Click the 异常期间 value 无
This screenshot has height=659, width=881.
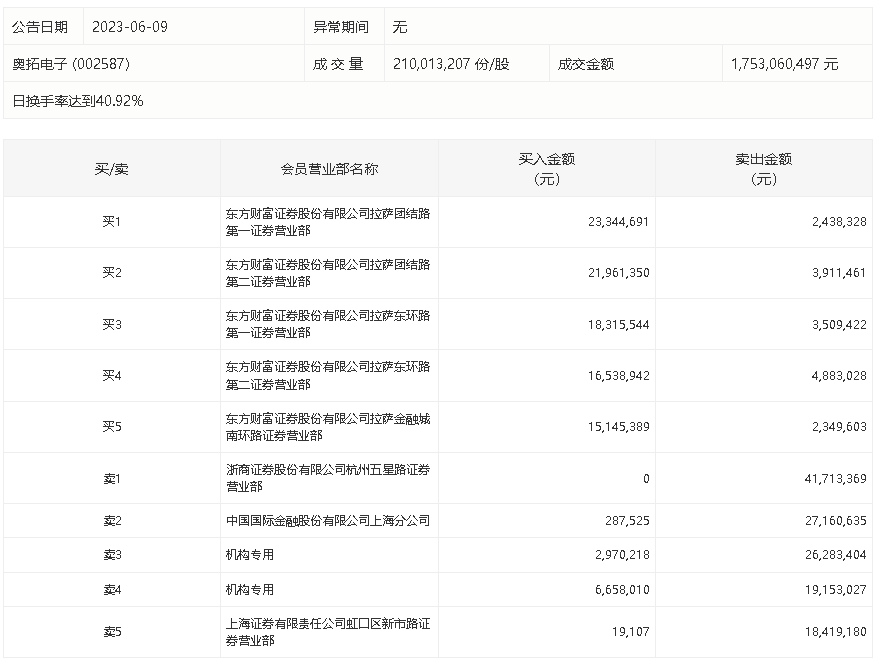[399, 27]
